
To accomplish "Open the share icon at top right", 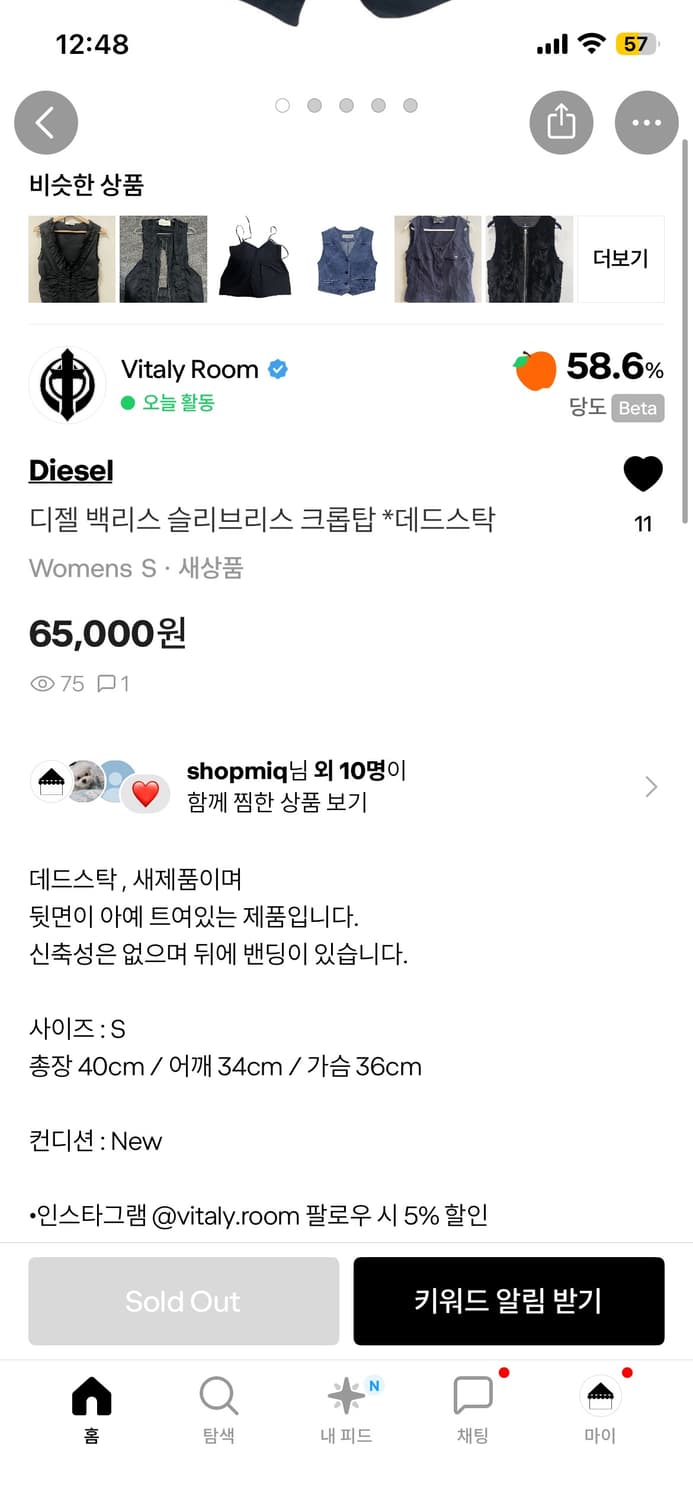I will click(x=561, y=122).
